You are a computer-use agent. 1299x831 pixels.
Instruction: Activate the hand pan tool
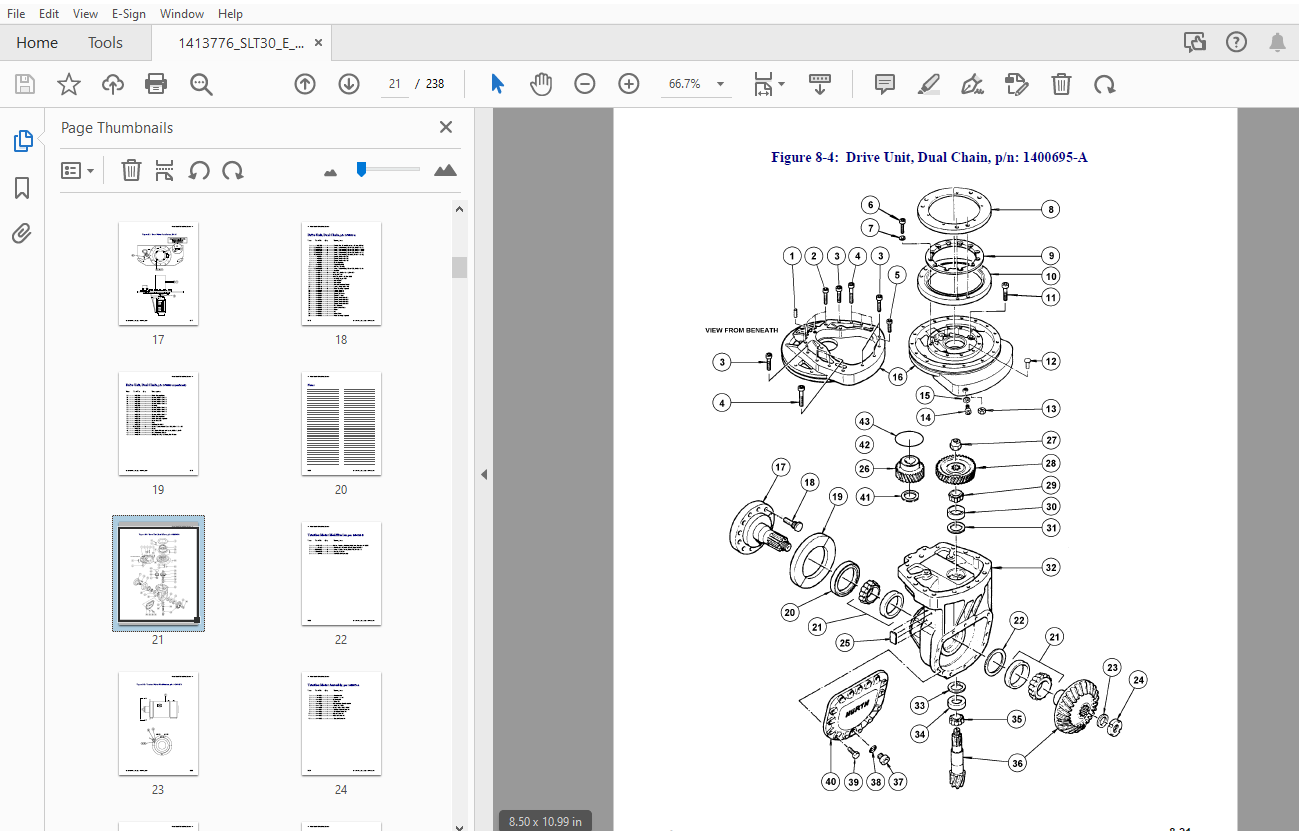coord(541,84)
